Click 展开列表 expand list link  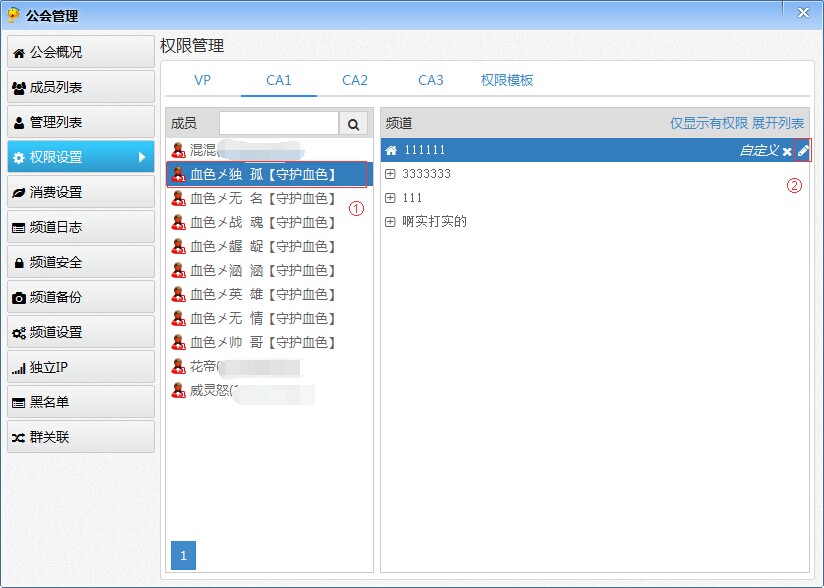[x=778, y=123]
